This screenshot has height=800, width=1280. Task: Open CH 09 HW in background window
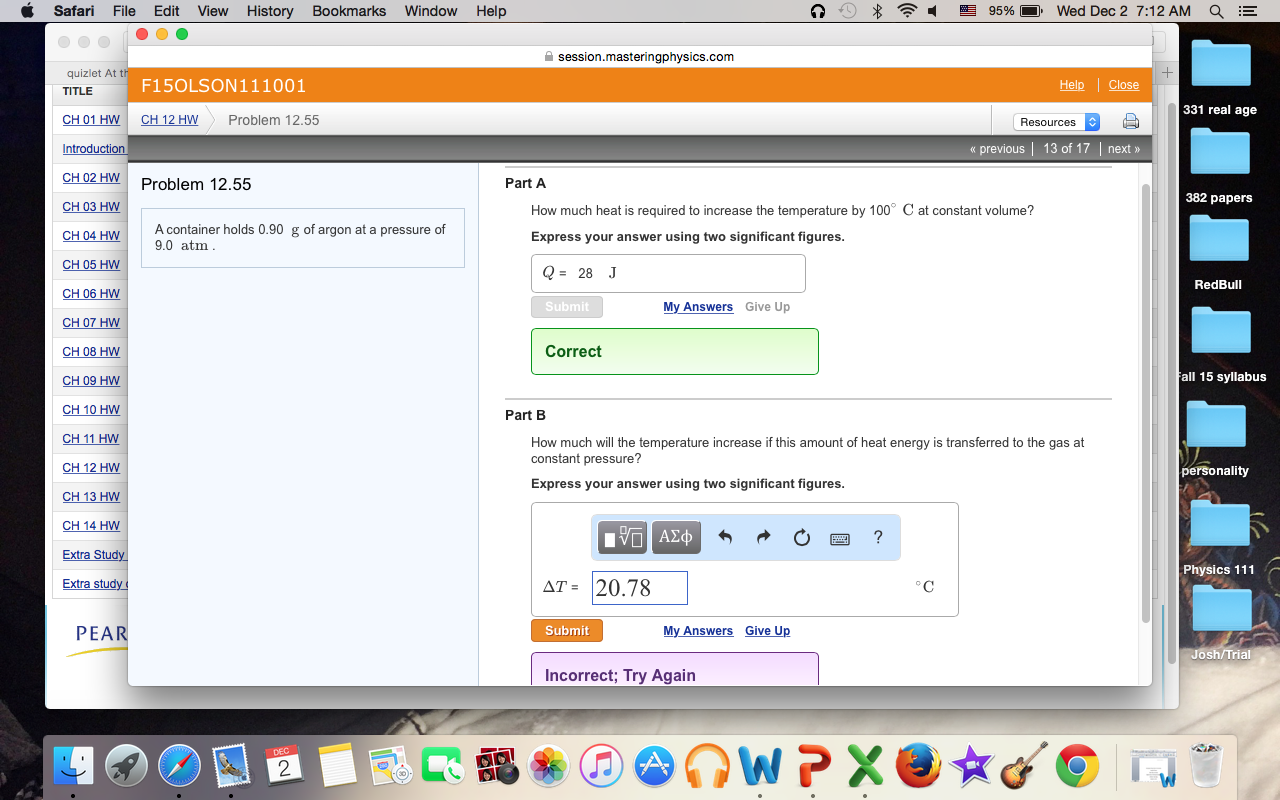click(x=91, y=381)
